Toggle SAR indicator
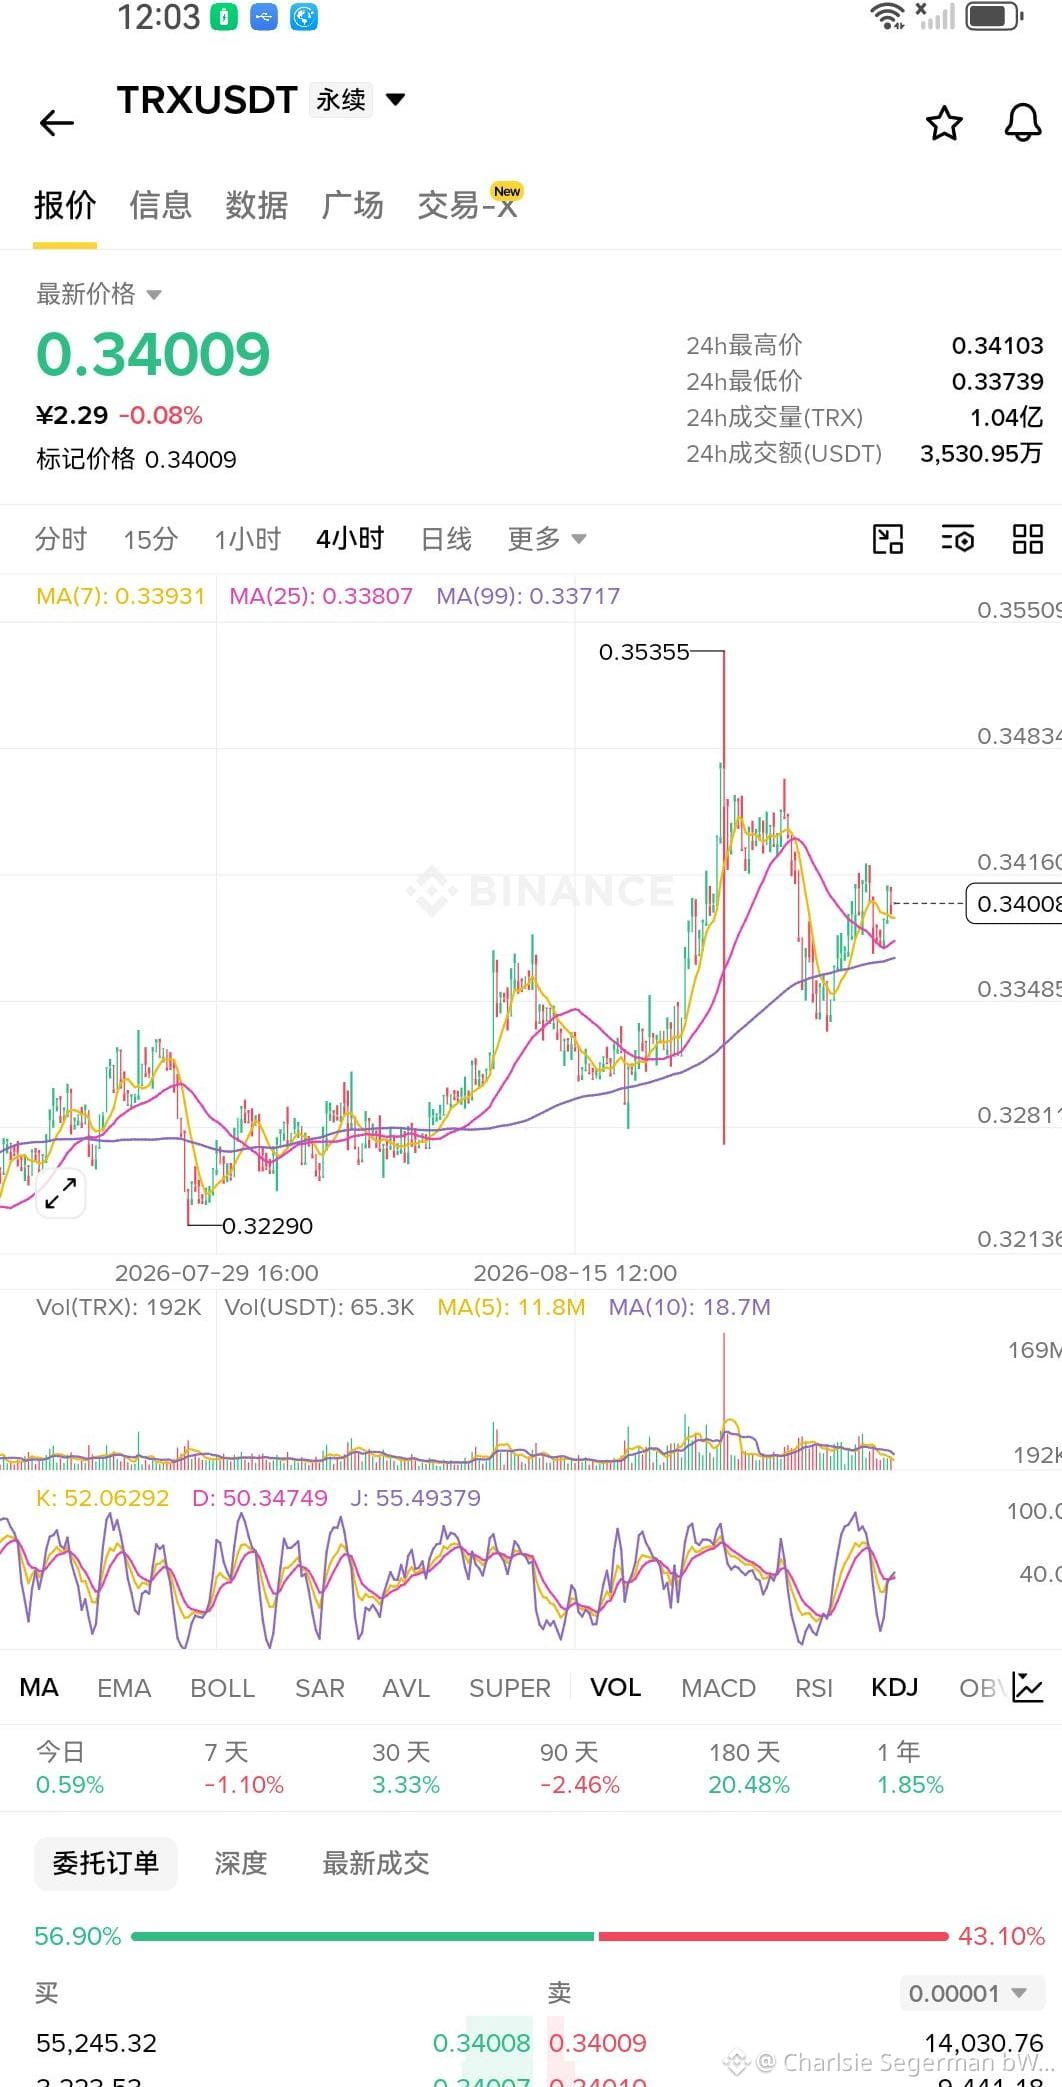The width and height of the screenshot is (1062, 2087). coord(320,1688)
